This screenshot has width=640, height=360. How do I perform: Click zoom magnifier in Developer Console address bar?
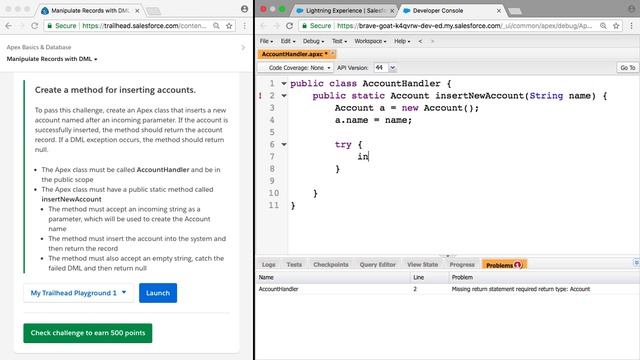pyautogui.click(x=603, y=26)
